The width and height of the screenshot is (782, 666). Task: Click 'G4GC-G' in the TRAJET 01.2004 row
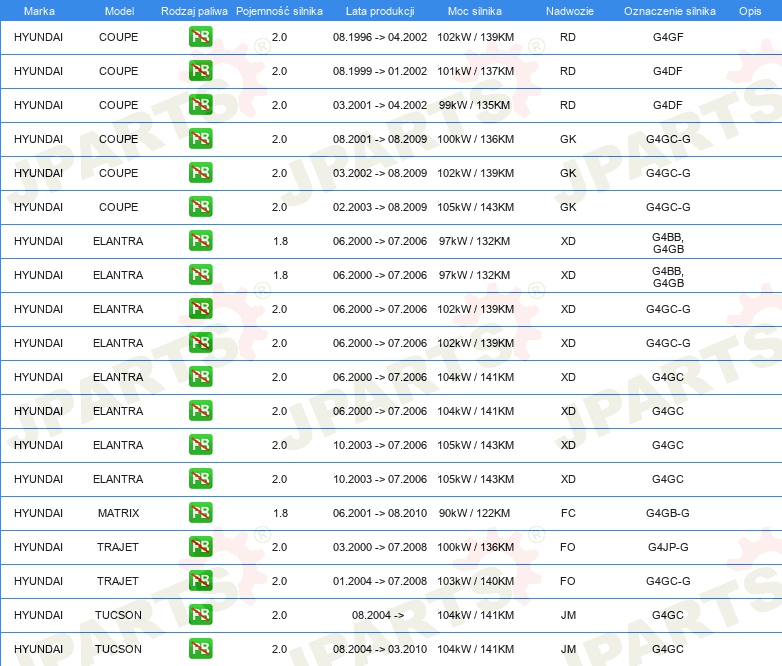(668, 581)
